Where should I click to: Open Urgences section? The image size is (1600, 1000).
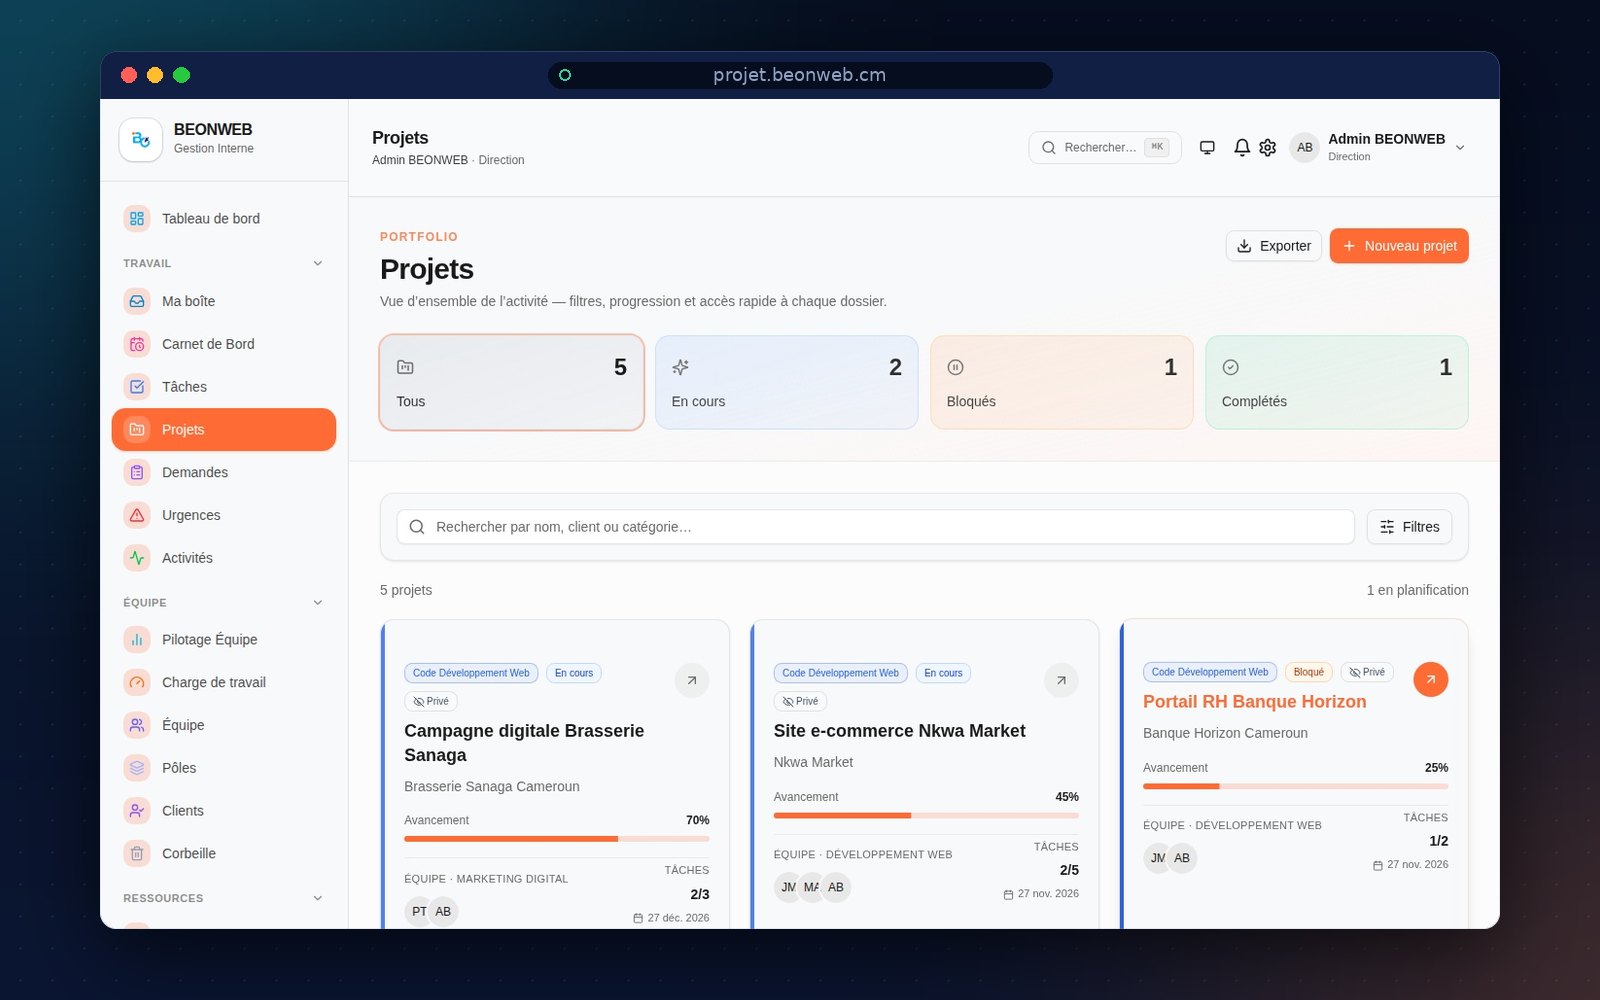coord(224,515)
